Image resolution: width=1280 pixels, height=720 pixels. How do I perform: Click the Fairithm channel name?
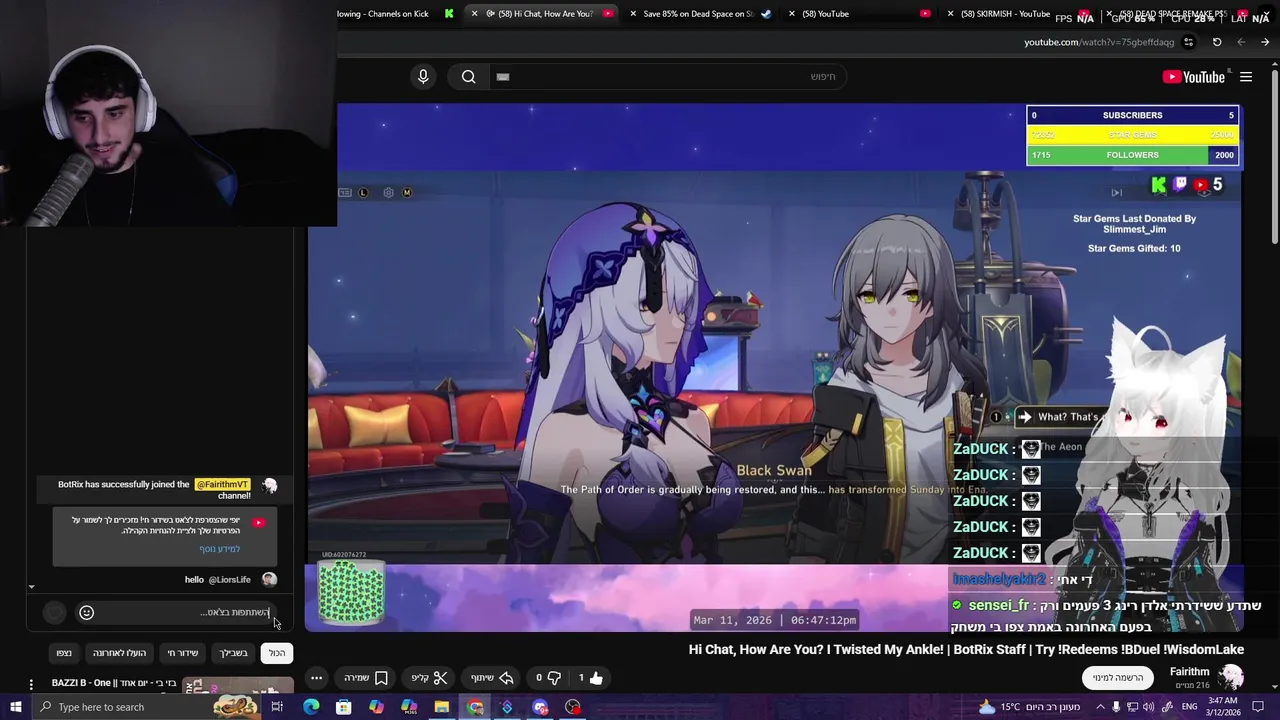1189,672
